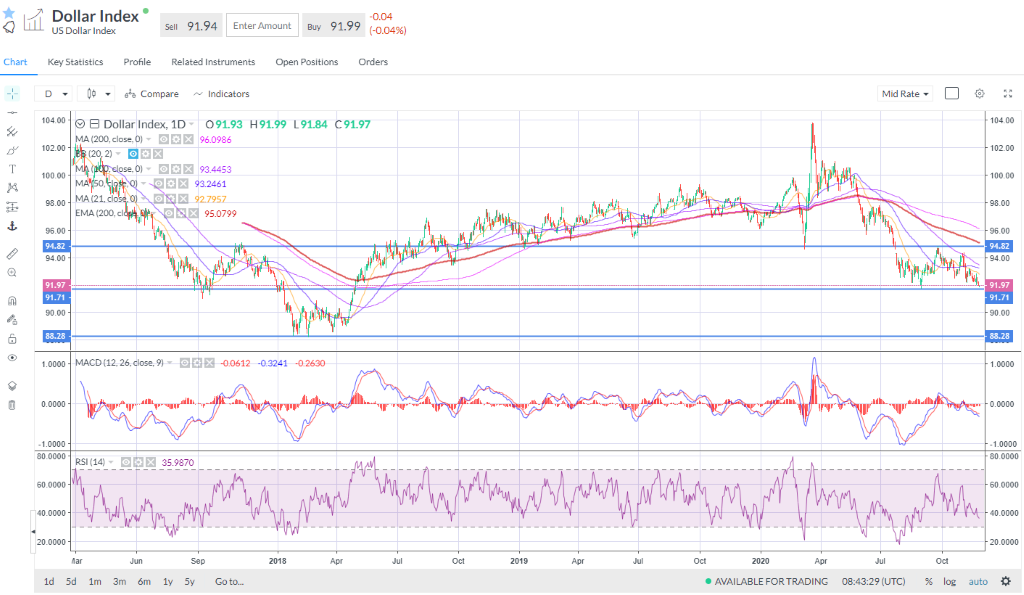1024x595 pixels.
Task: Toggle visibility of MA (50, close, 0)
Action: (x=159, y=184)
